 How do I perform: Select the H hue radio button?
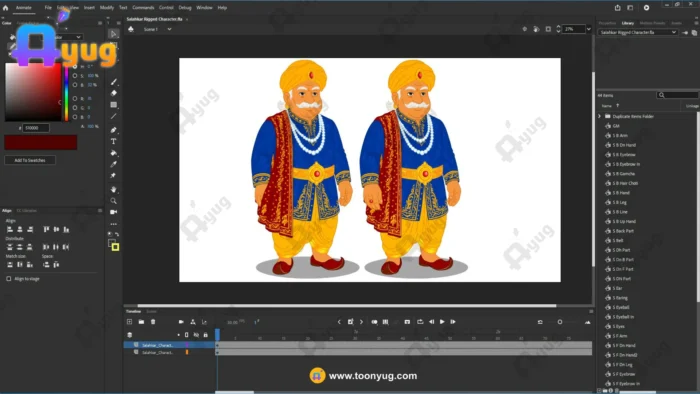75,66
